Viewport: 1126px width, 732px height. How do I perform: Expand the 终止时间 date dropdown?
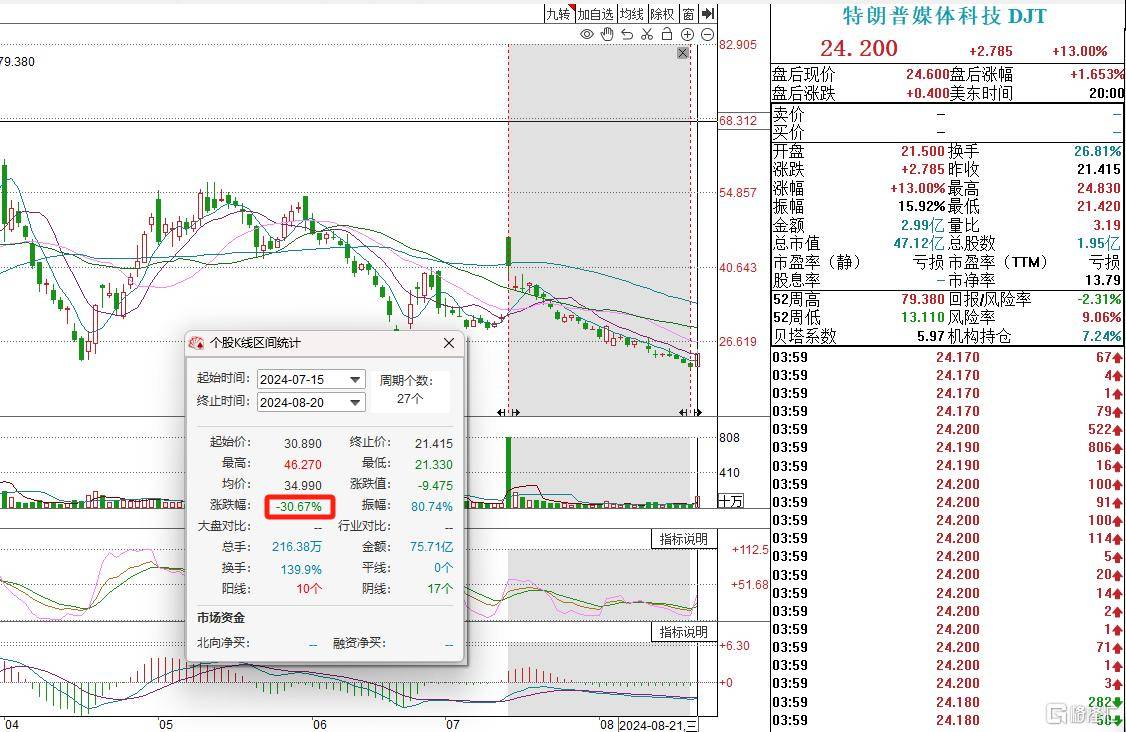(x=355, y=402)
